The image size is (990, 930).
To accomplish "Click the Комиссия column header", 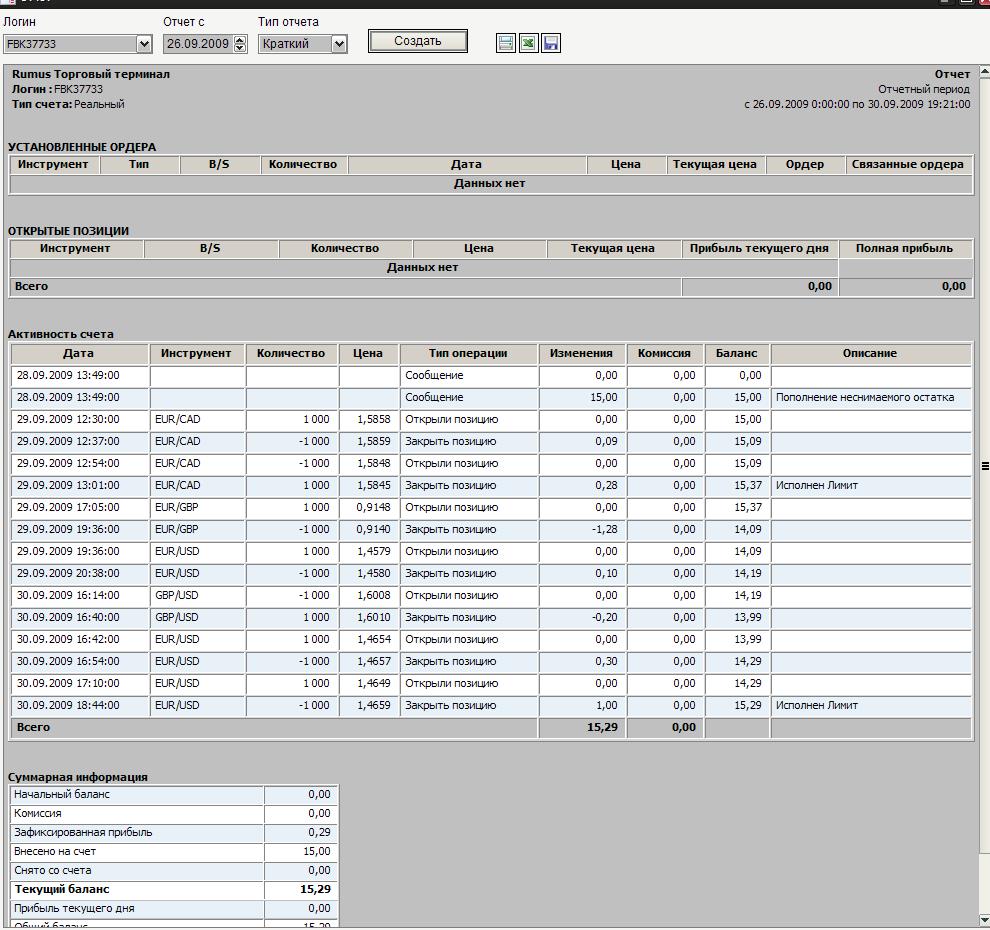I will tap(664, 354).
